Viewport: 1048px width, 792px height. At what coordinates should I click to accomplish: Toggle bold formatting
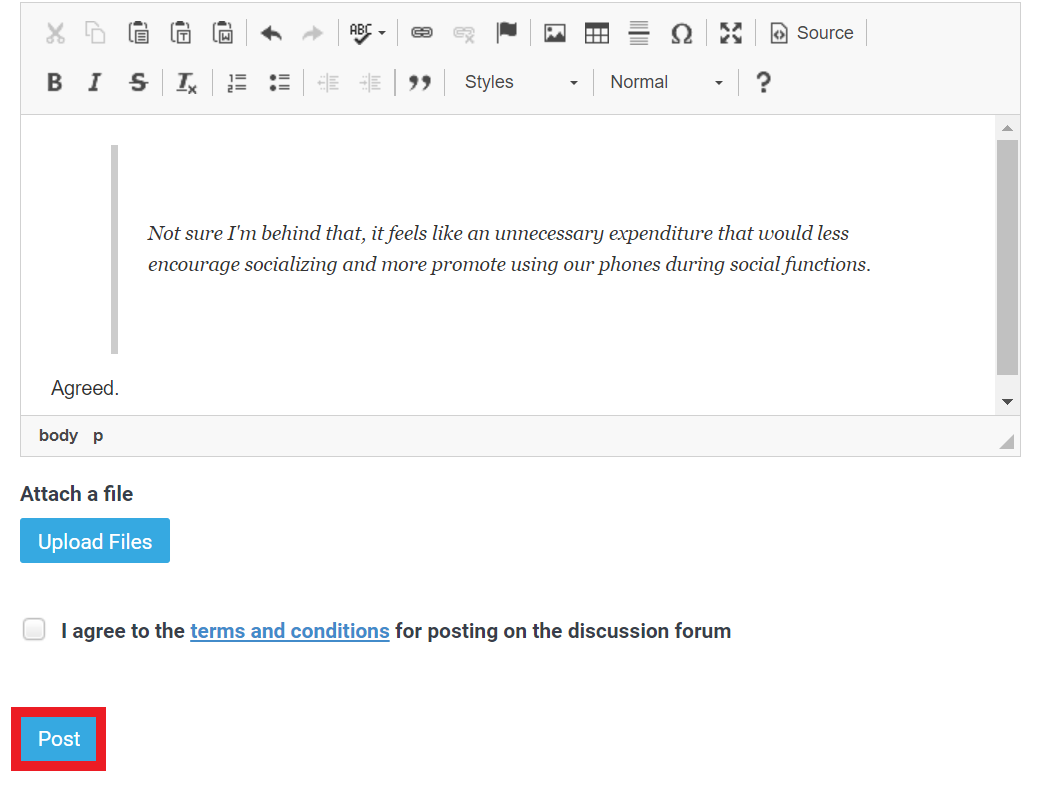[x=55, y=82]
